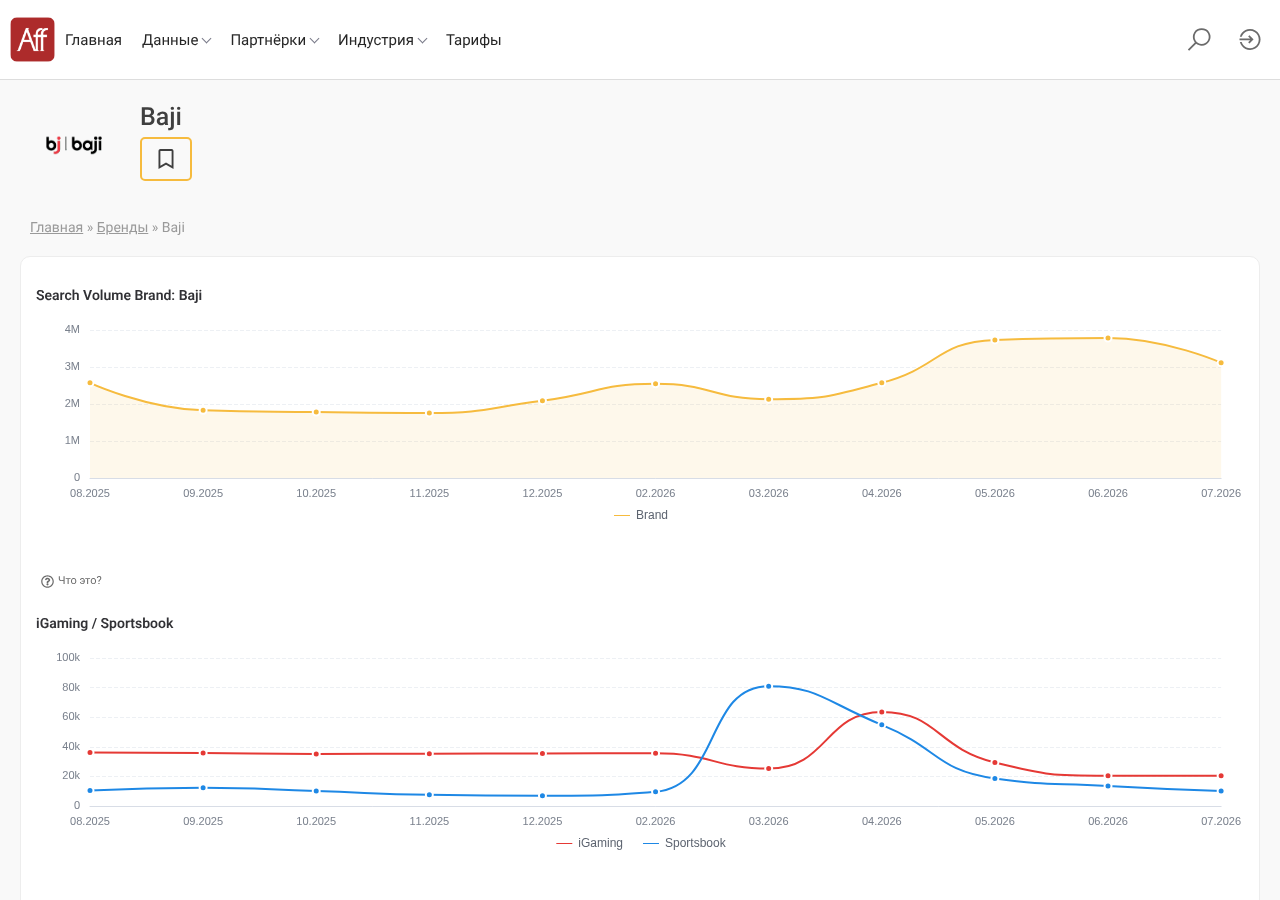The width and height of the screenshot is (1280, 900).
Task: Open the search magnifier icon
Action: click(1199, 39)
